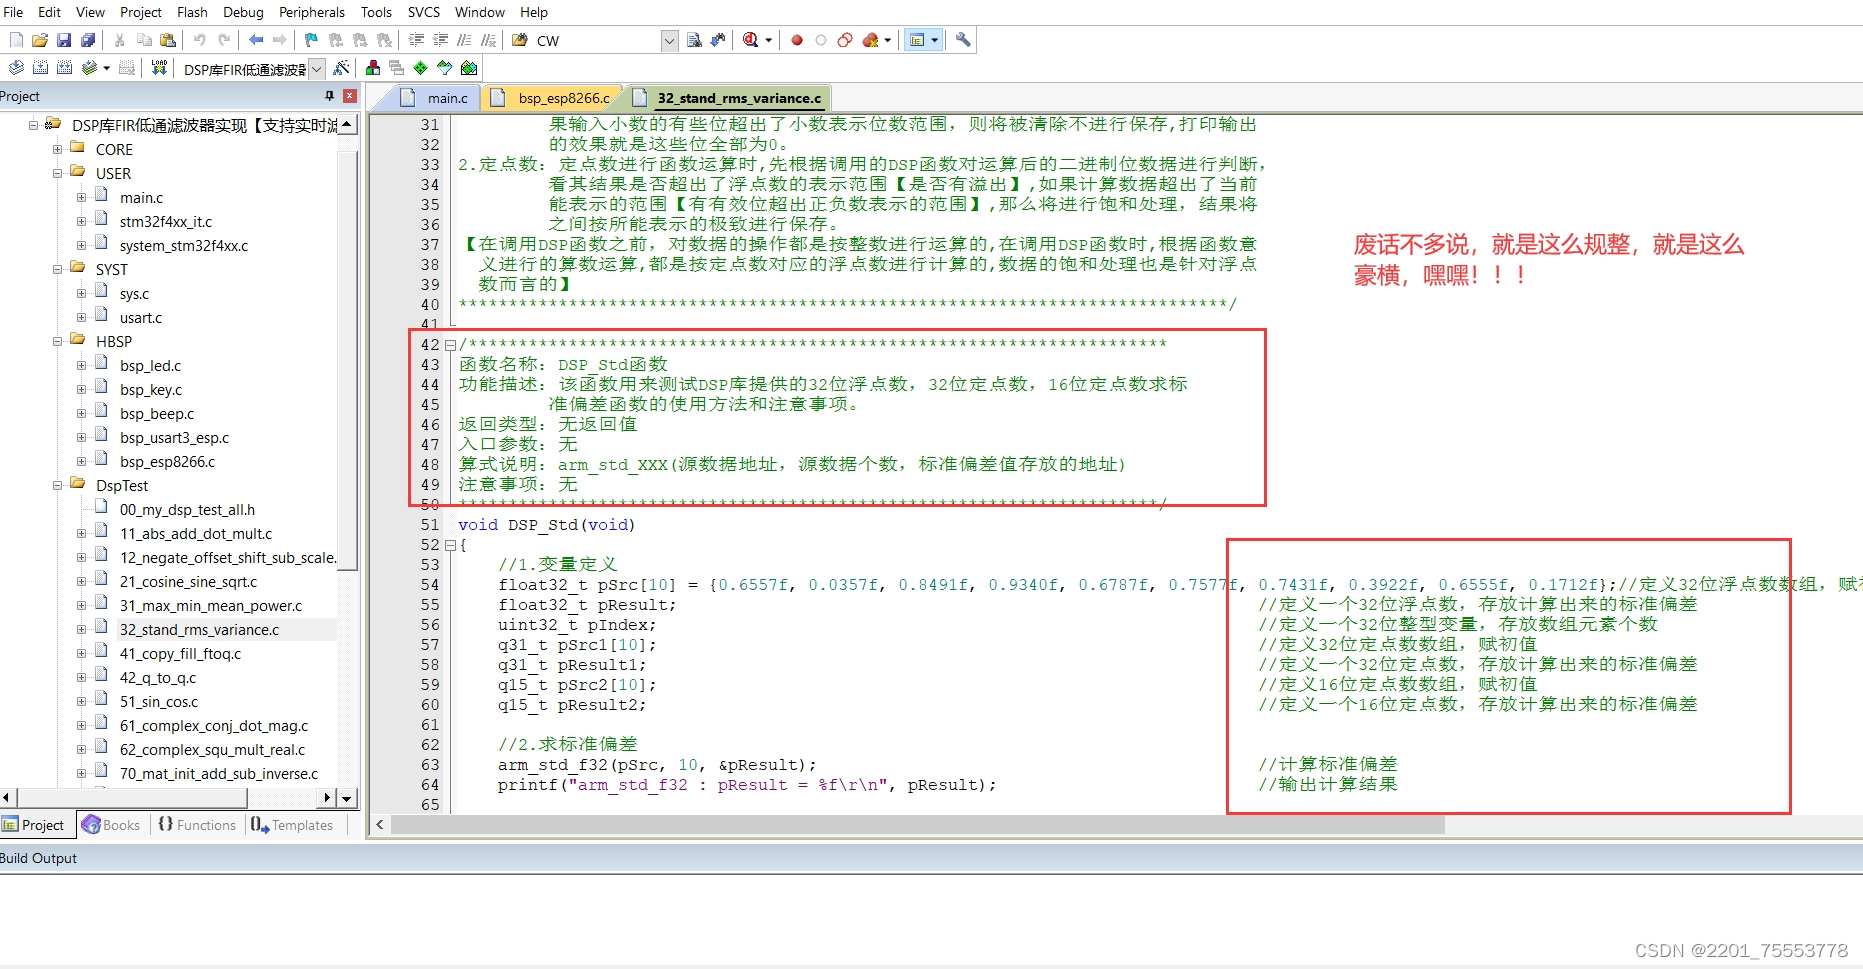
Task: Redo the last edit
Action: (224, 40)
